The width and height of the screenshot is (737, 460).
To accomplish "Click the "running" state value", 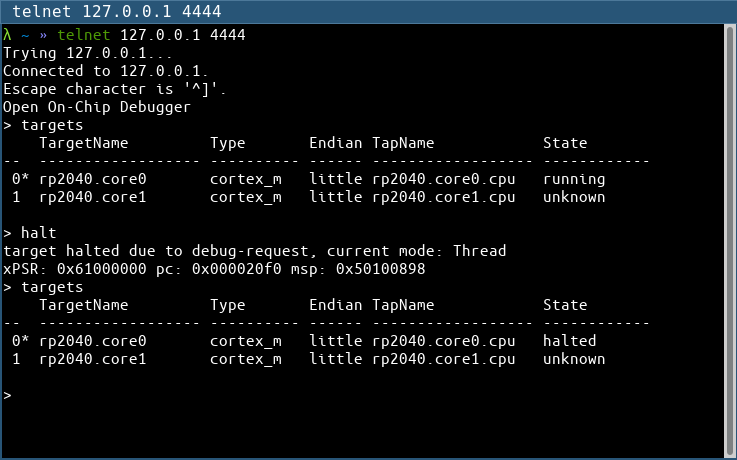I will [574, 179].
